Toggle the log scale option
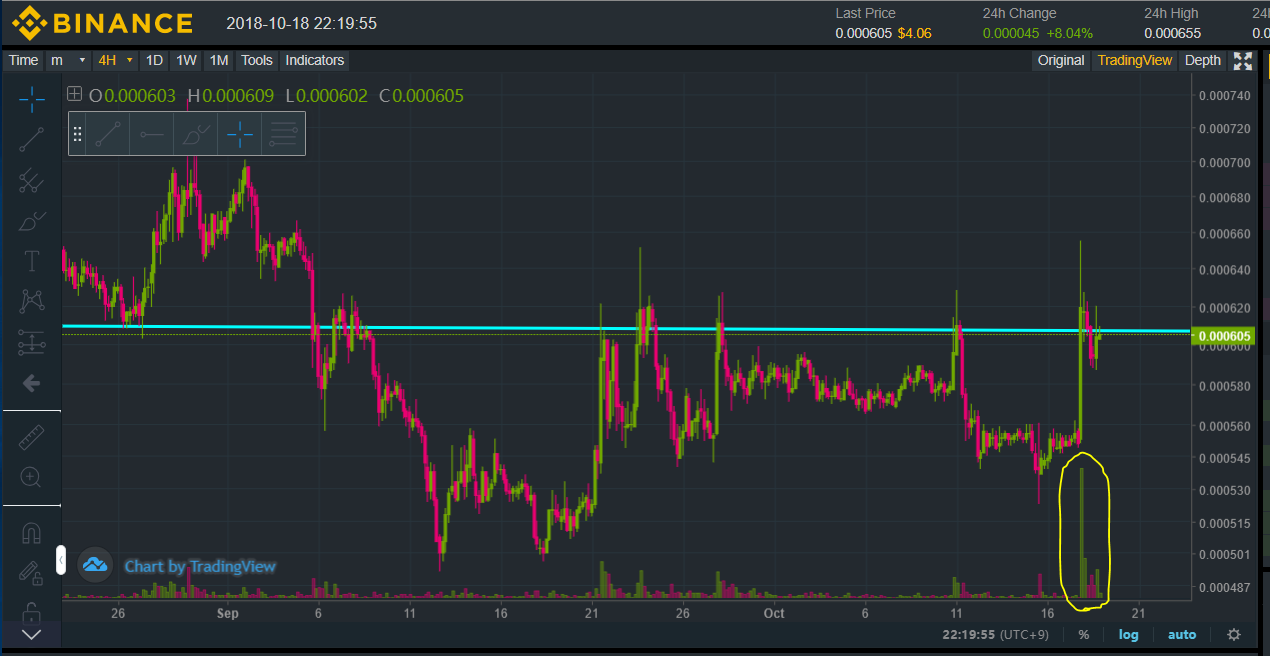 coord(1128,635)
